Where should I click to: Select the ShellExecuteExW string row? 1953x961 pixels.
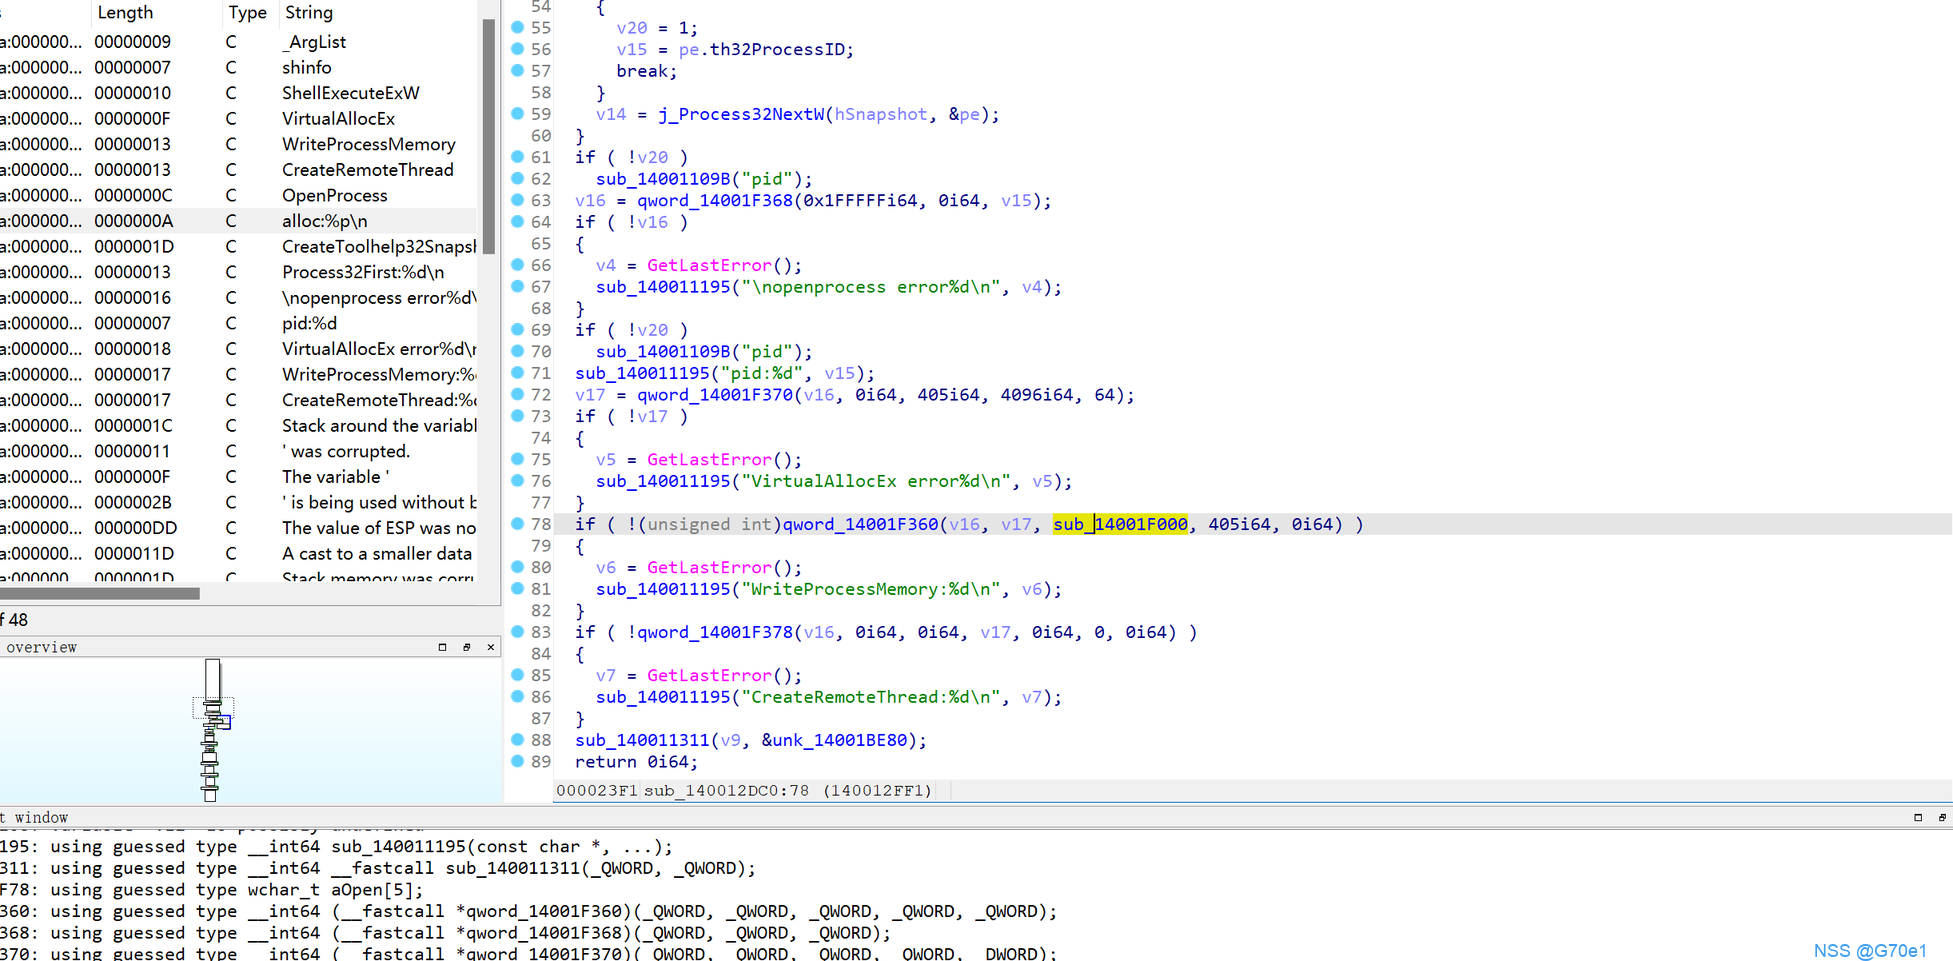(238, 93)
